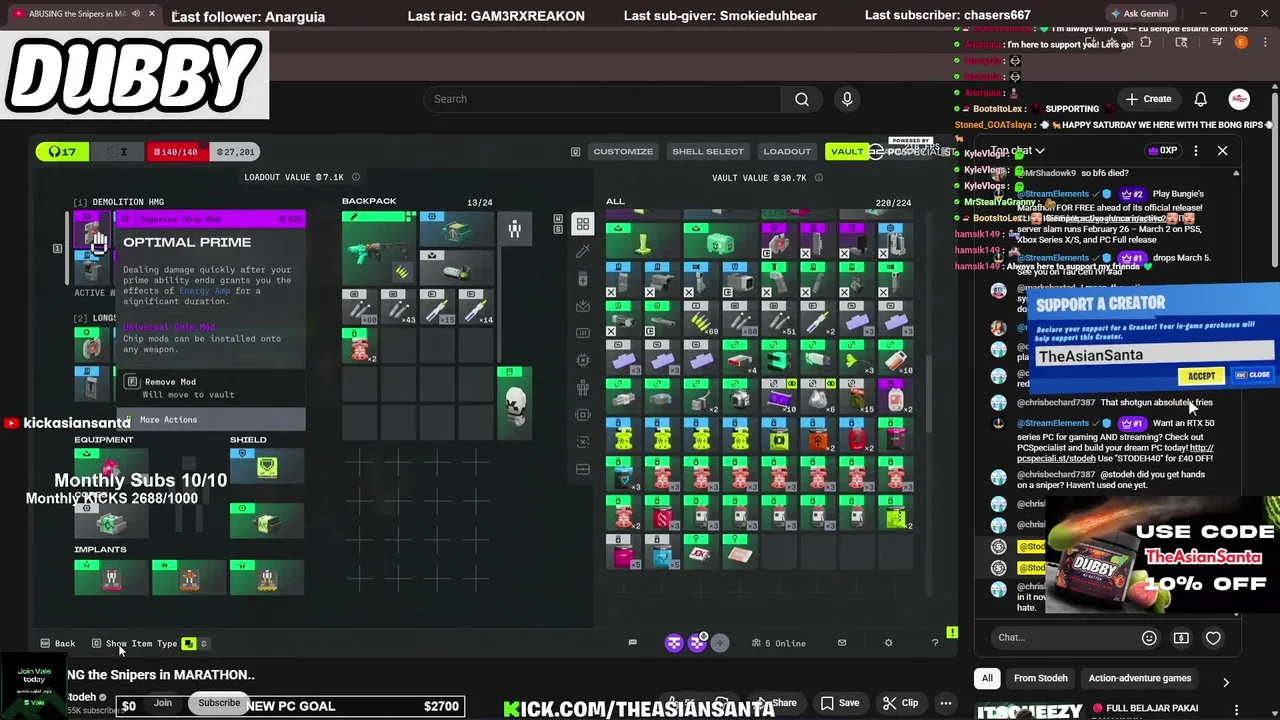The width and height of the screenshot is (1280, 720).
Task: Select vault filter cores icon
Action: coord(583,415)
